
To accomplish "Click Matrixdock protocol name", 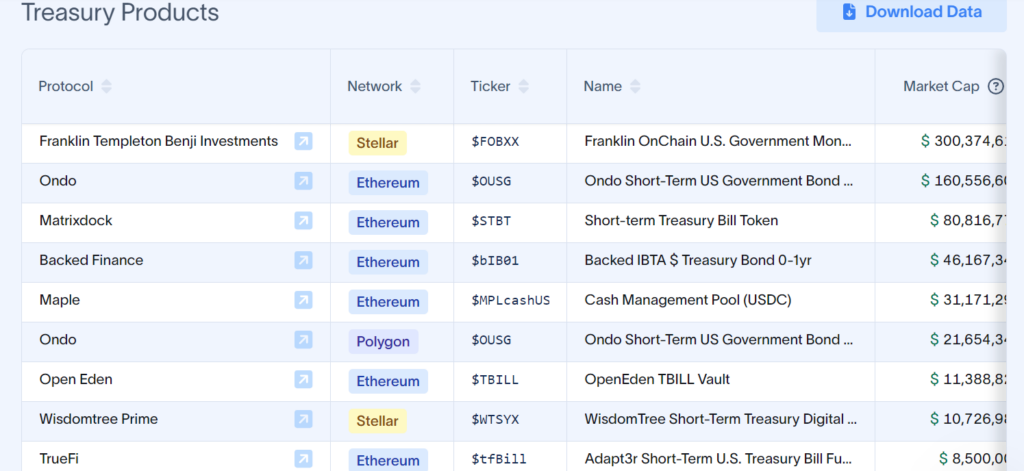I will pos(76,221).
